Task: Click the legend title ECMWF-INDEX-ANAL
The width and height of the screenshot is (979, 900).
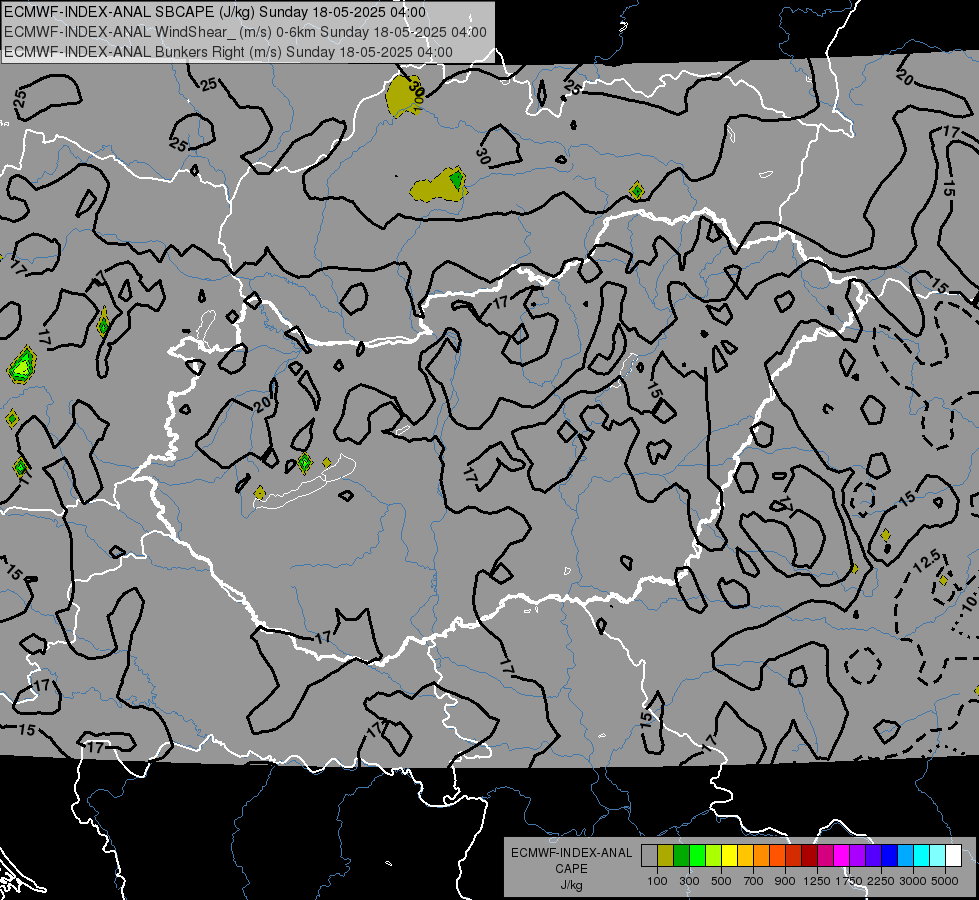Action: 572,853
